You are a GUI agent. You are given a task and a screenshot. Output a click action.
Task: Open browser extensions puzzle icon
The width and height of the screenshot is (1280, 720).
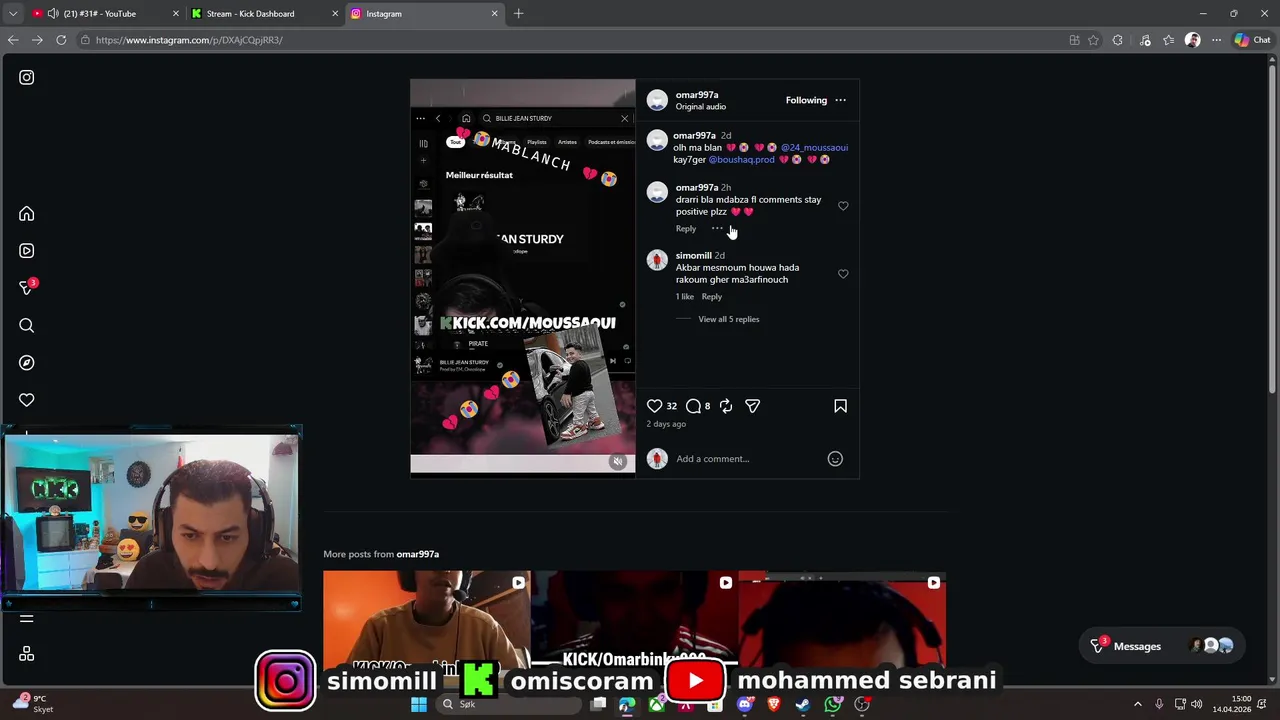[1118, 40]
